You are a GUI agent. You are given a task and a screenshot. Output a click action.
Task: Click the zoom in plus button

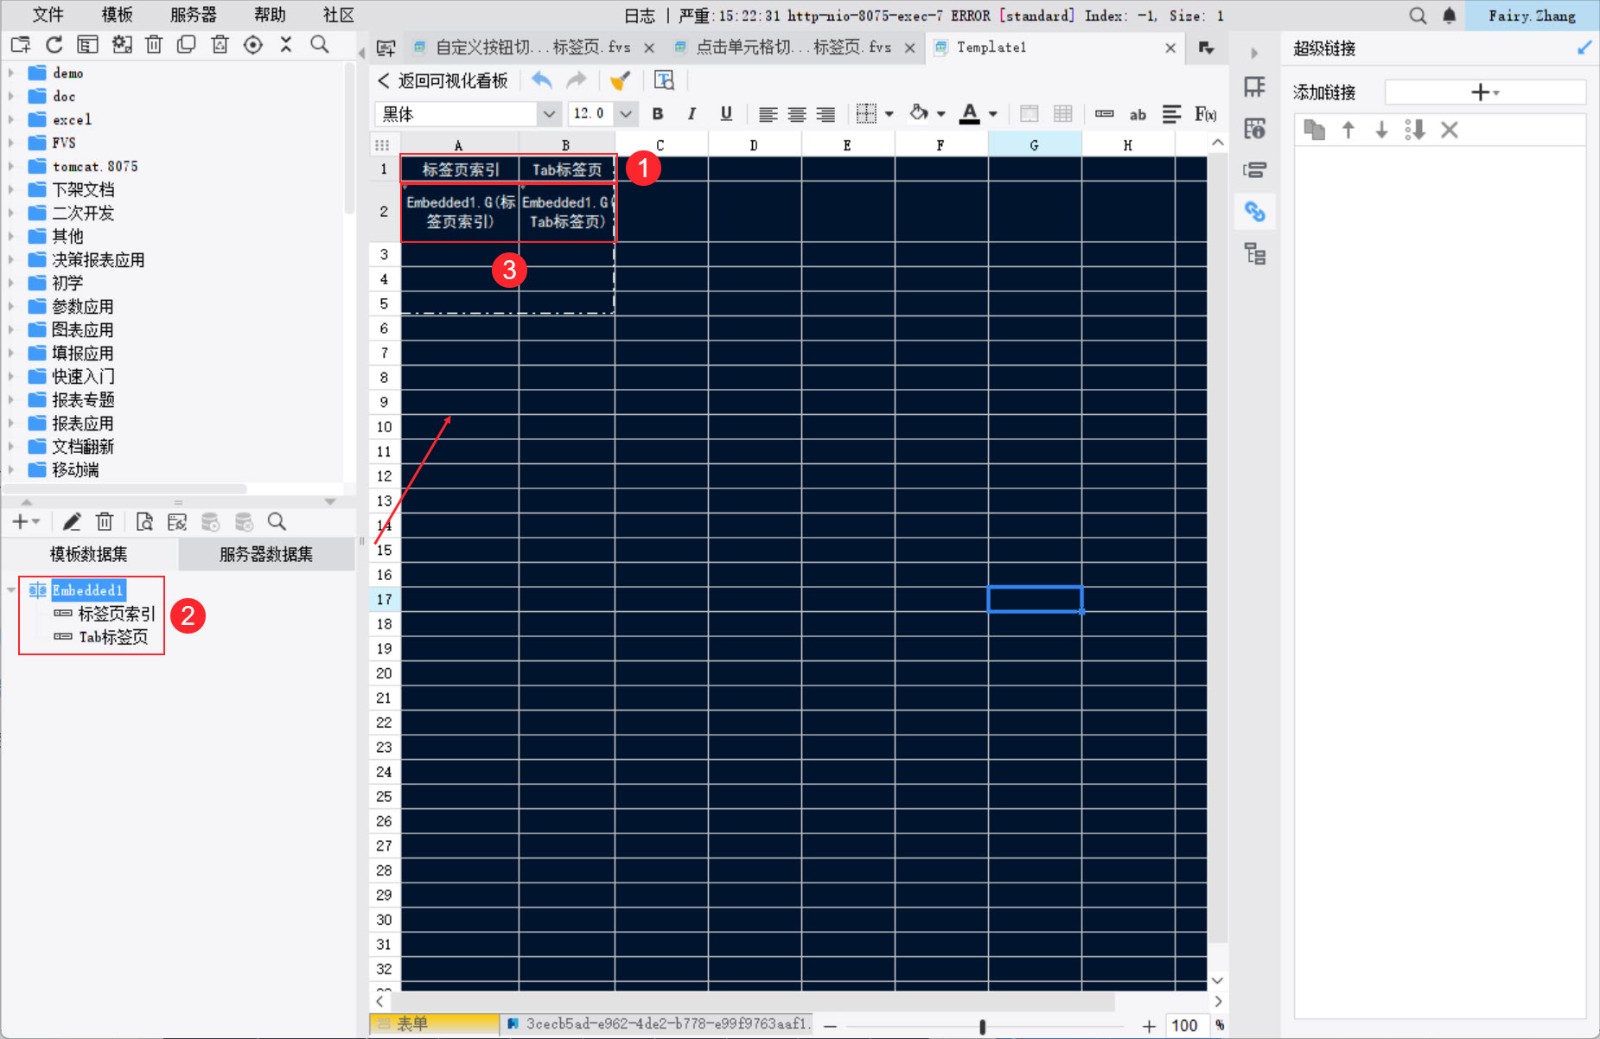point(1149,1026)
